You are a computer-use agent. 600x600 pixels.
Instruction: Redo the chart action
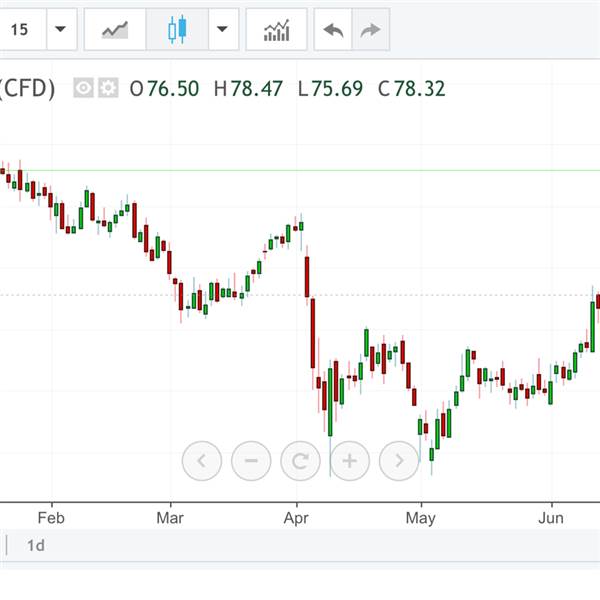[x=370, y=29]
